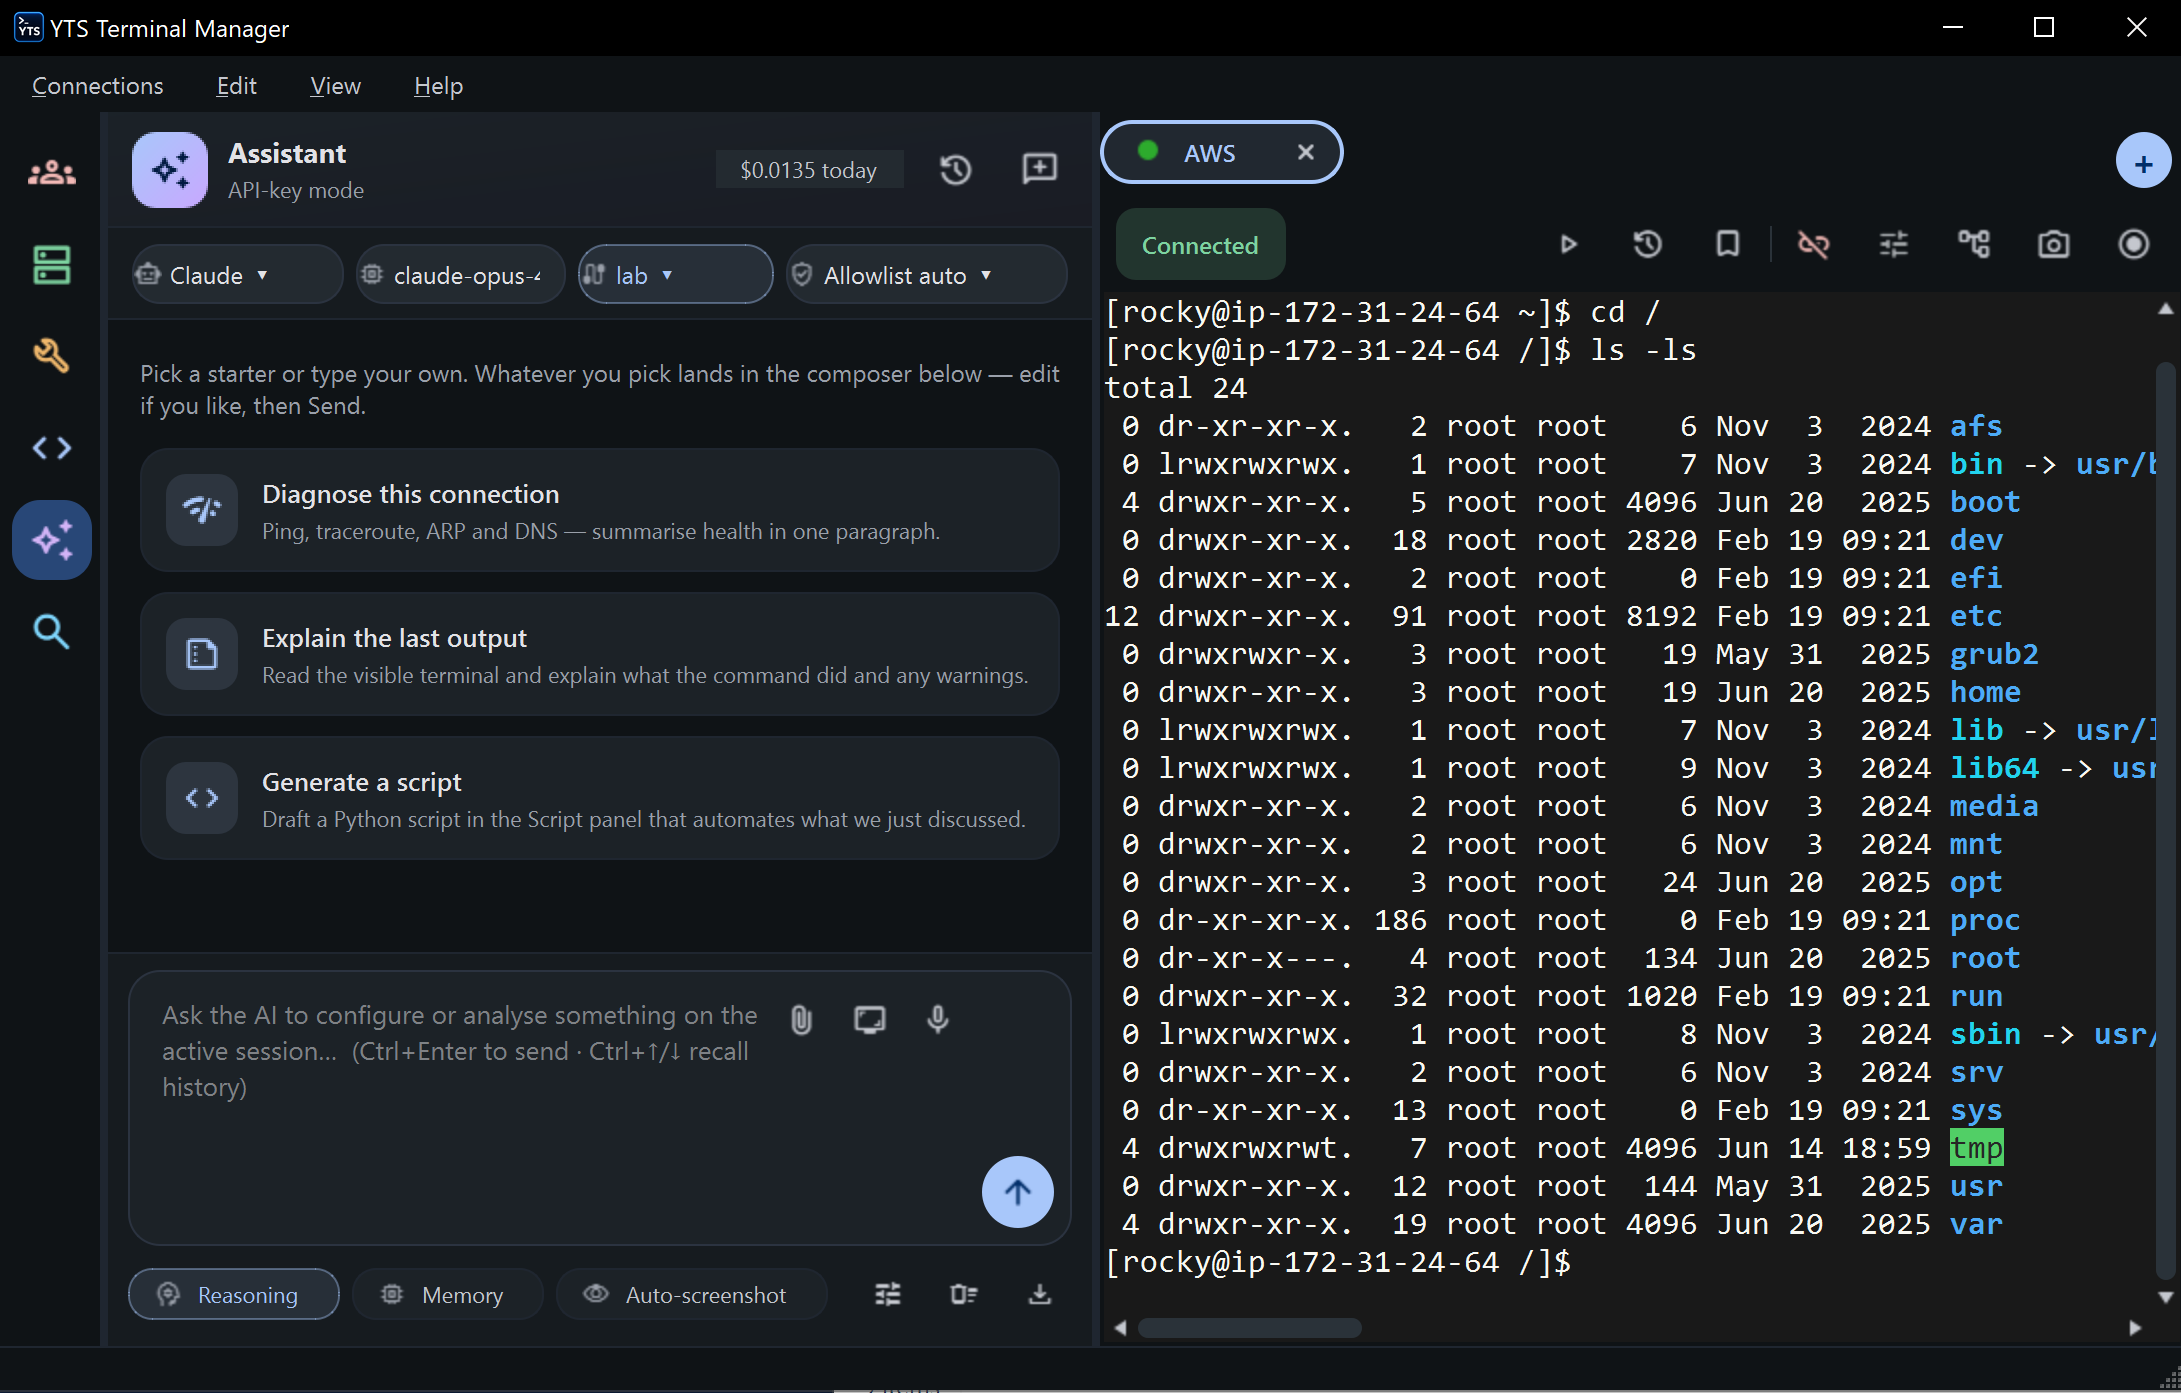Image resolution: width=2181 pixels, height=1393 pixels.
Task: Open the network topology tree icon
Action: click(x=1974, y=244)
